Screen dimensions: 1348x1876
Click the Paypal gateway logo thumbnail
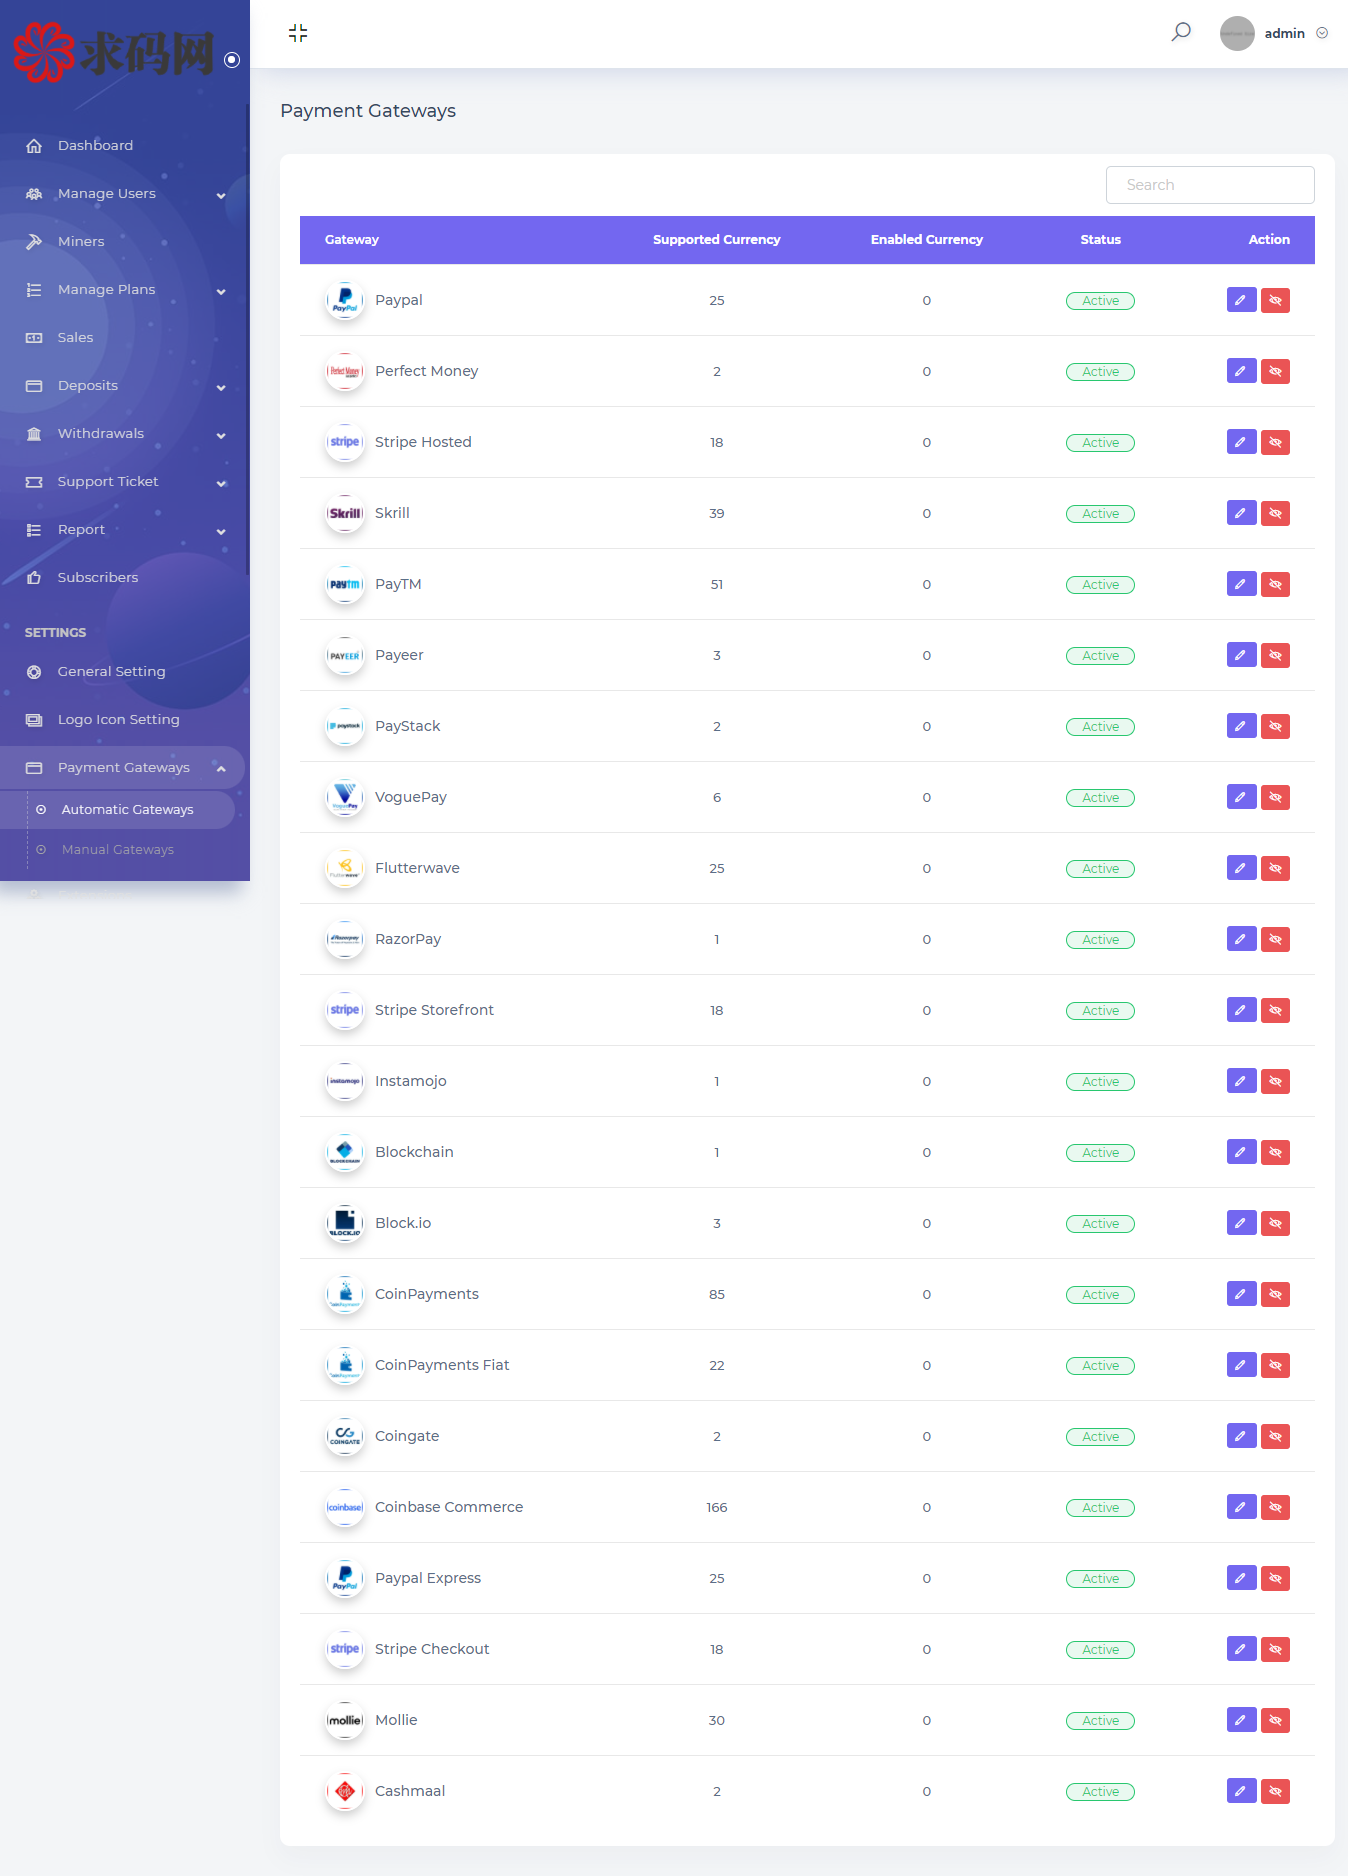345,300
